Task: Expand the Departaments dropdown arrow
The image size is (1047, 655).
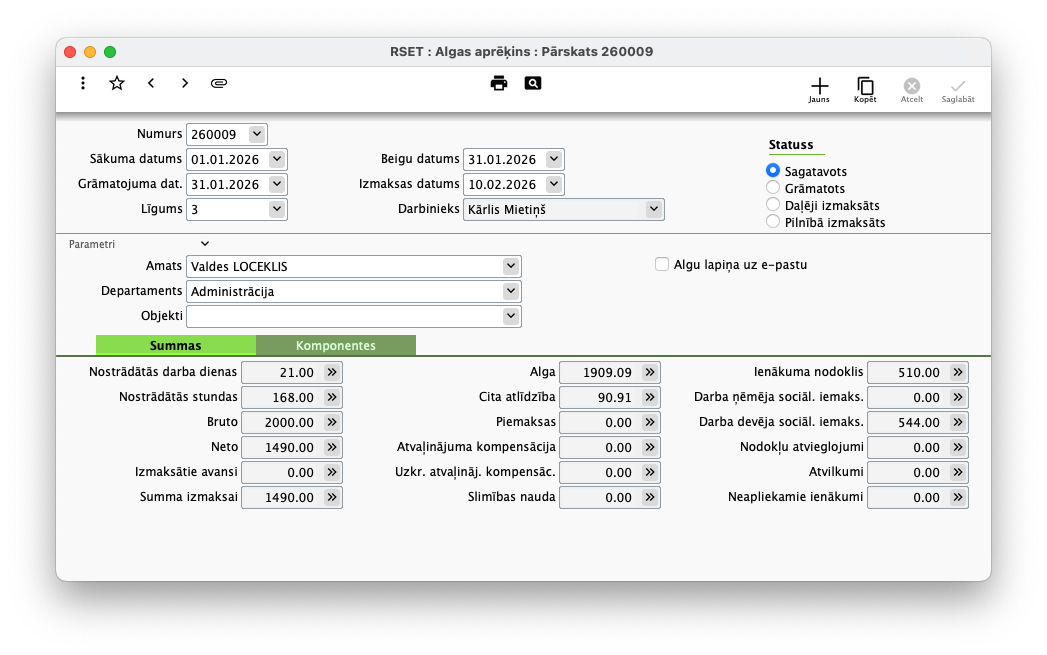Action: [x=510, y=291]
